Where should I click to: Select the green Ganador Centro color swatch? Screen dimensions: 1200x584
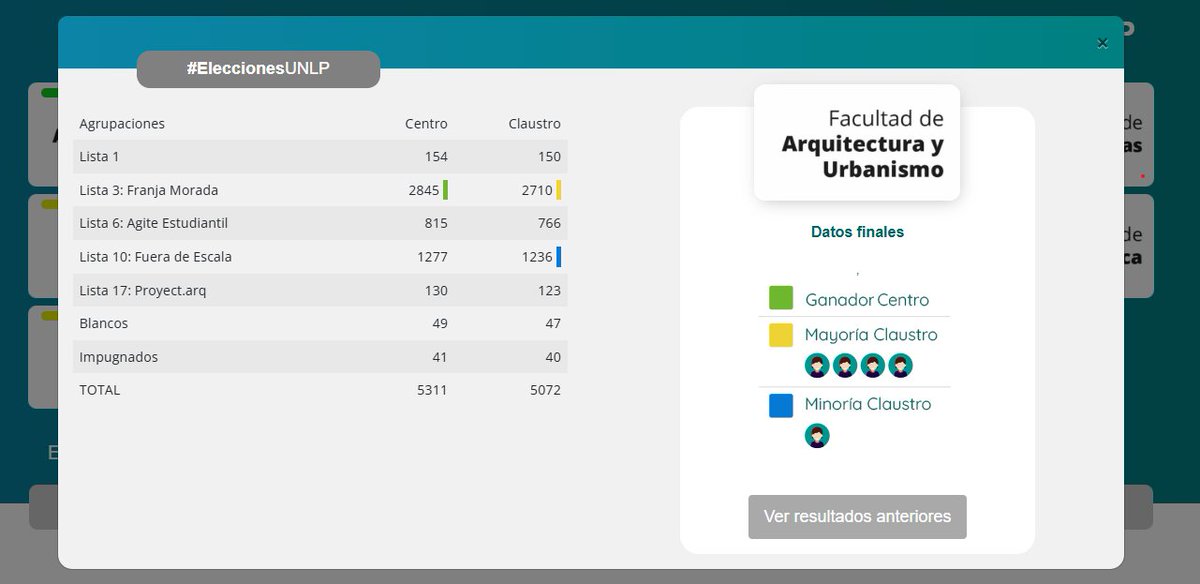pyautogui.click(x=780, y=299)
